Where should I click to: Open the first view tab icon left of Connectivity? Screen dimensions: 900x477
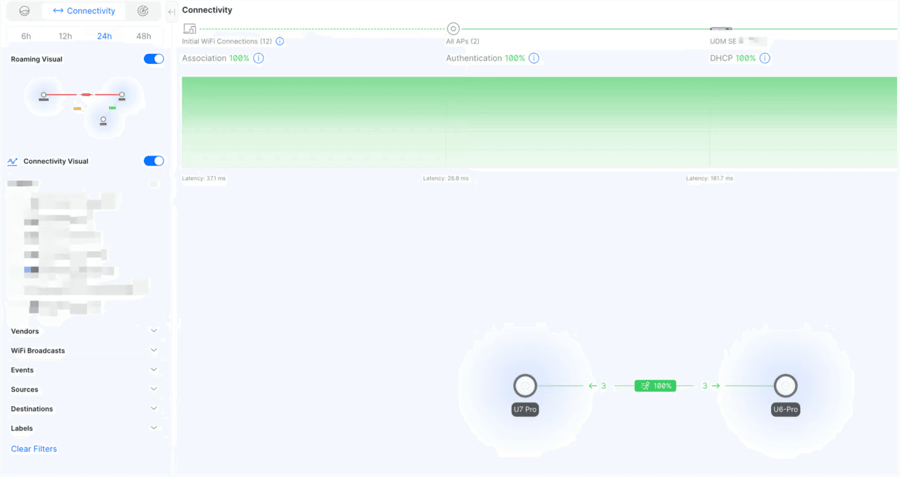coord(24,11)
